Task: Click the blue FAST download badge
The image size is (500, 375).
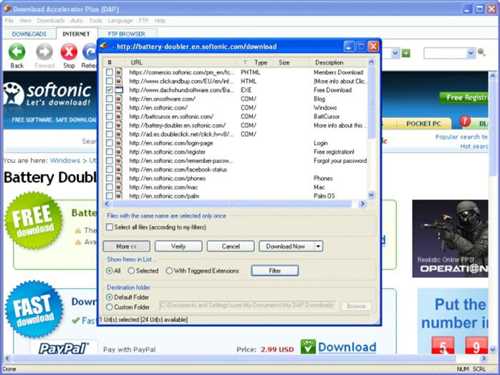Action: click(x=35, y=309)
